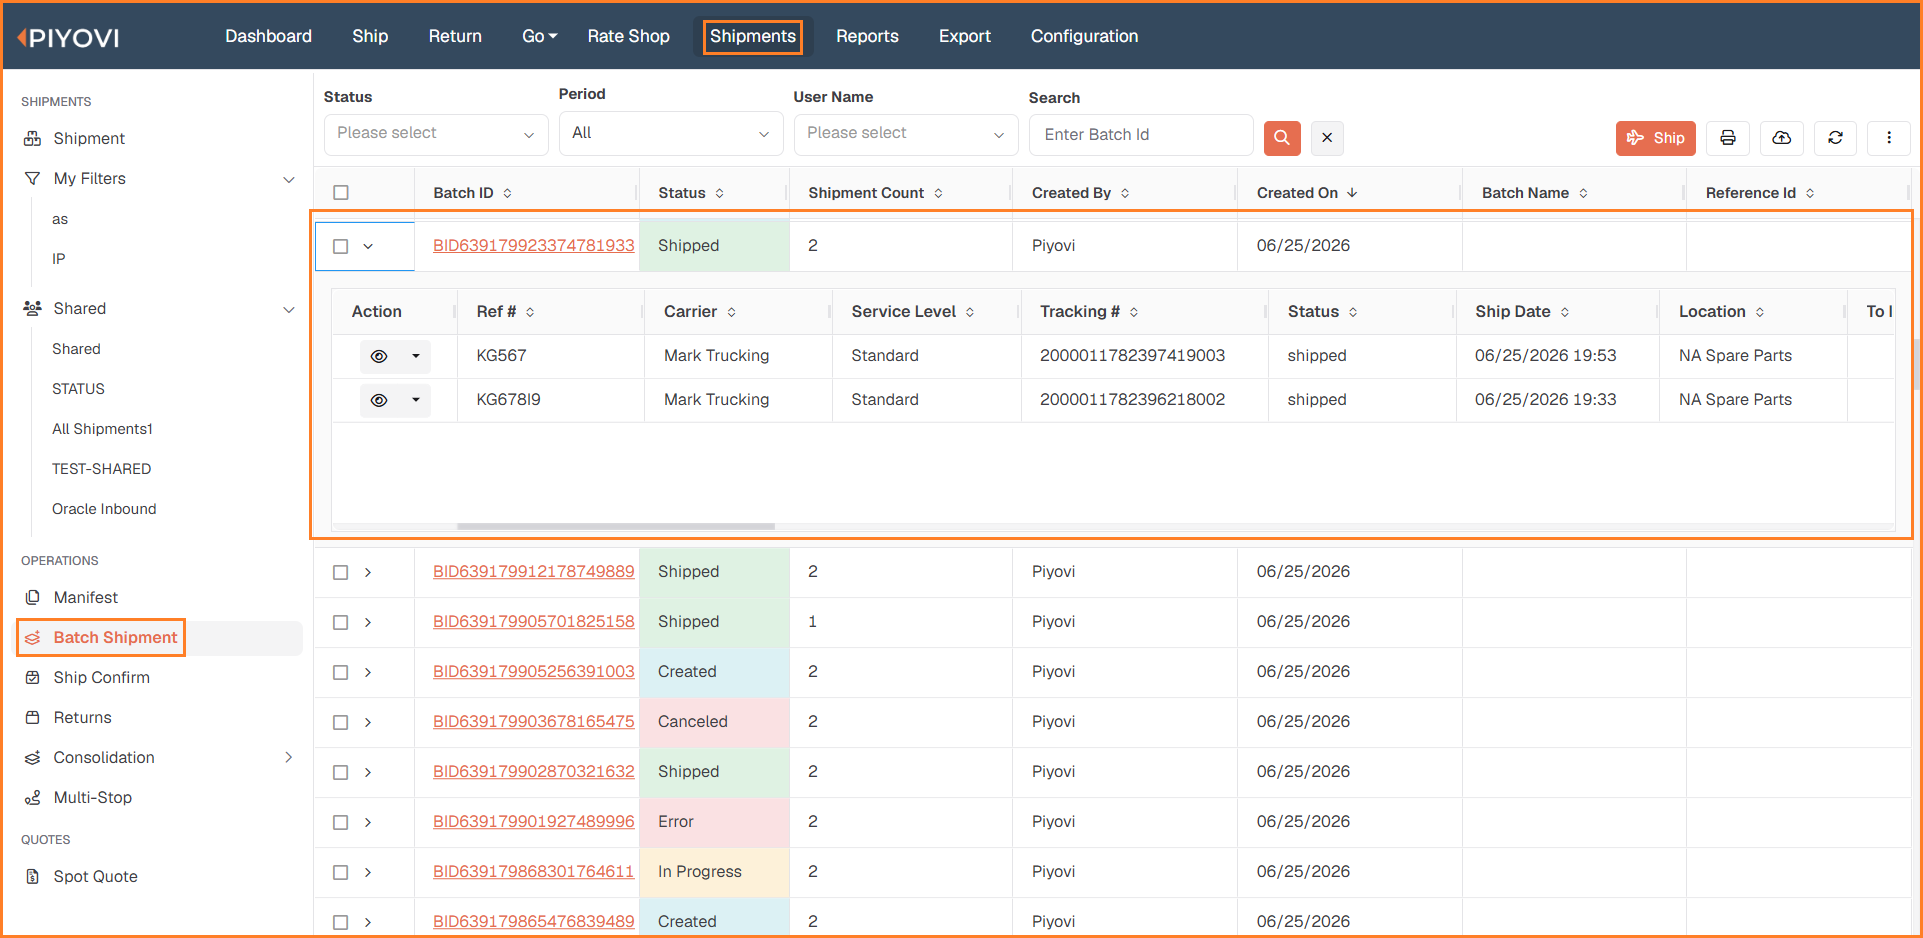Click the cloud upload icon

(1782, 138)
